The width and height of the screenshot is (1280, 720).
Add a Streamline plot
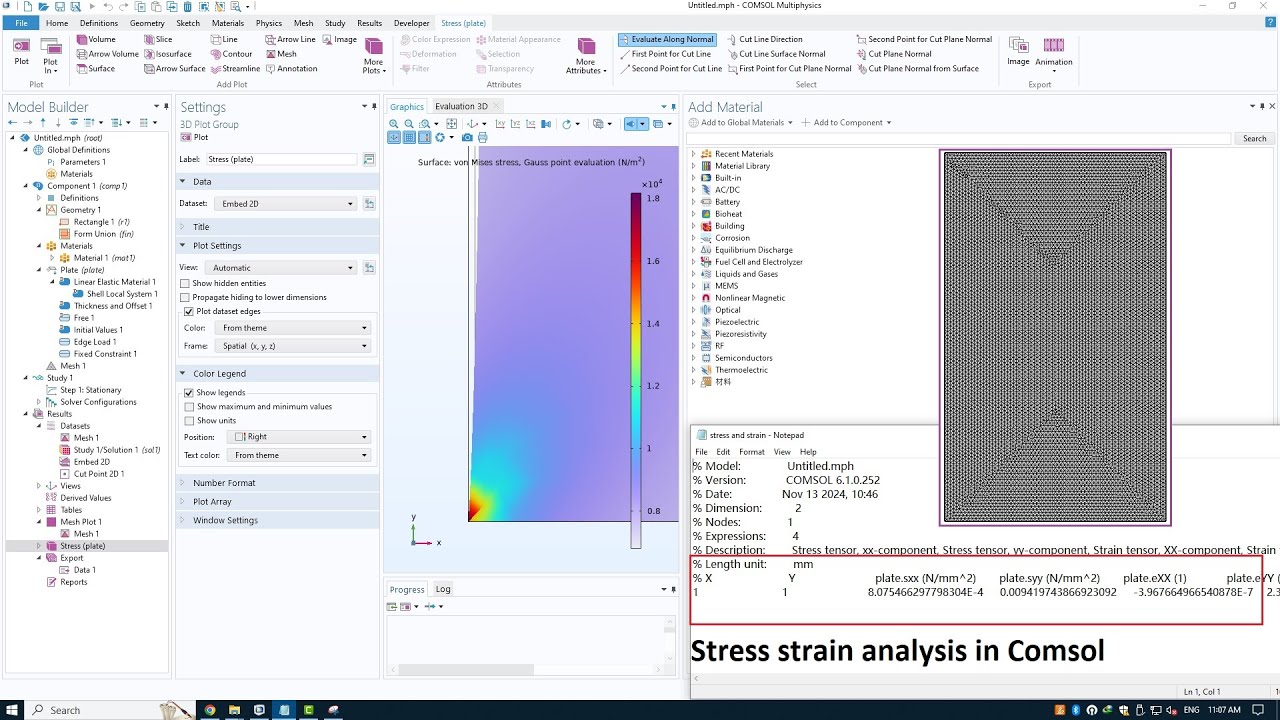[235, 69]
